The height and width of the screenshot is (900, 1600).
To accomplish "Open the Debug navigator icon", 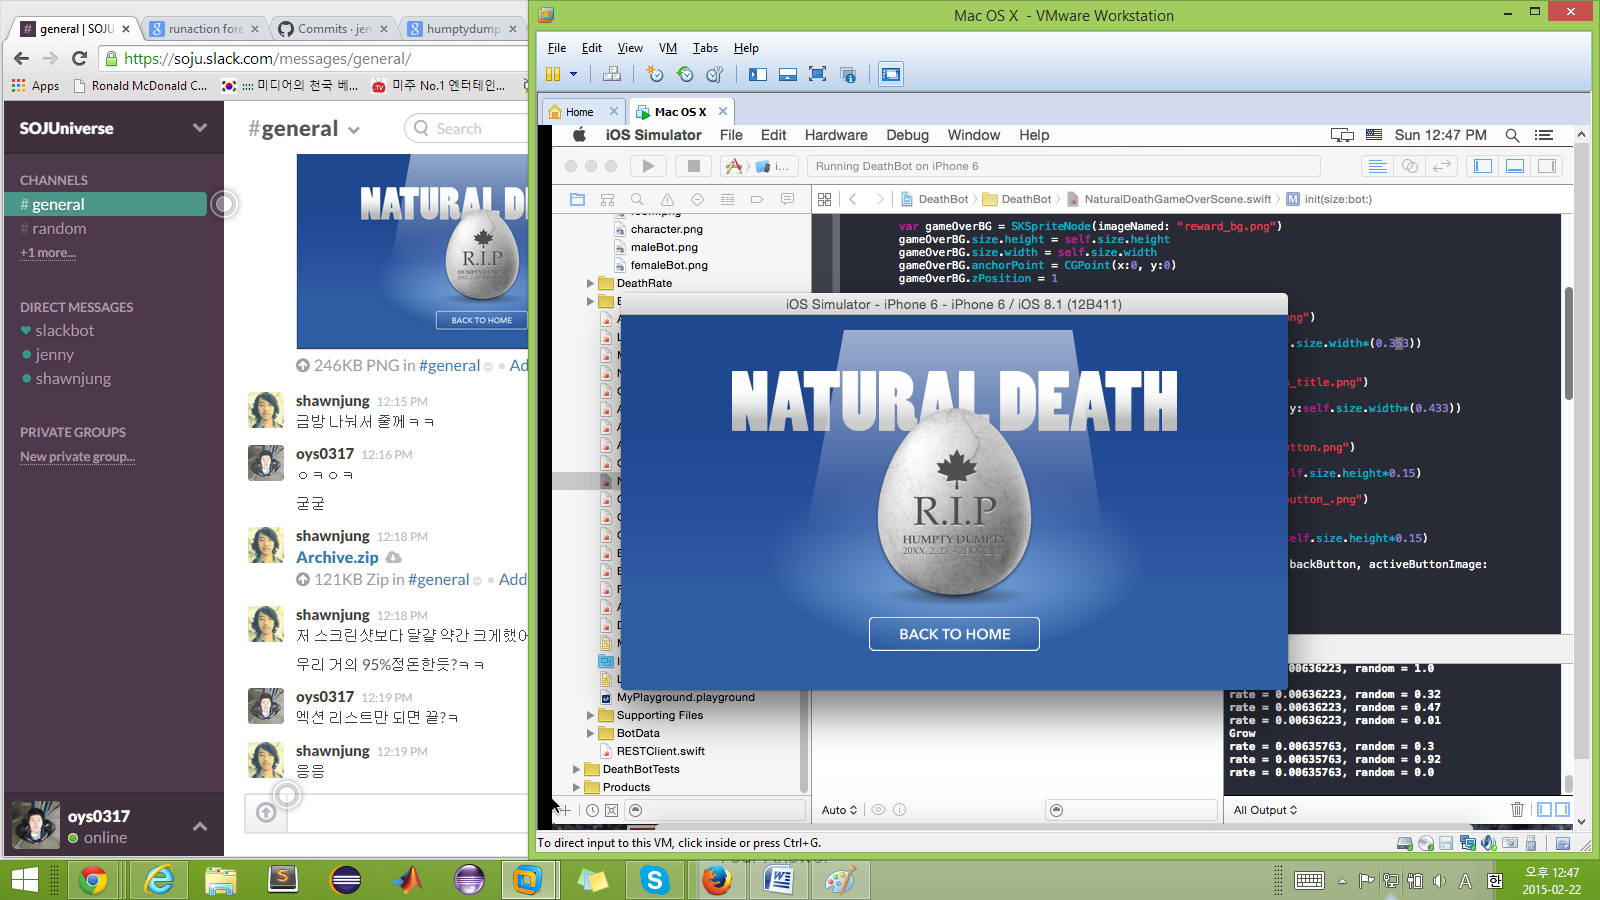I will click(x=727, y=199).
